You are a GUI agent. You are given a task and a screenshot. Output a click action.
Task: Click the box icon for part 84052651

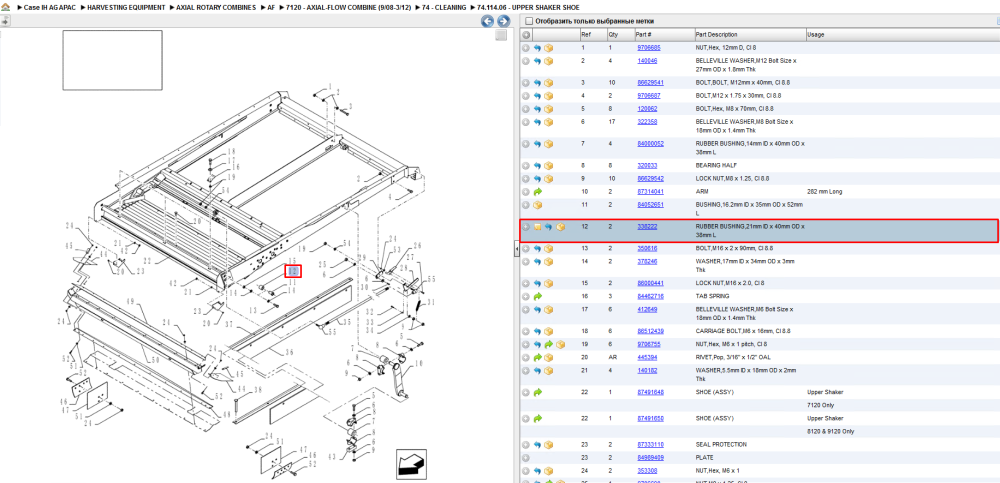538,205
